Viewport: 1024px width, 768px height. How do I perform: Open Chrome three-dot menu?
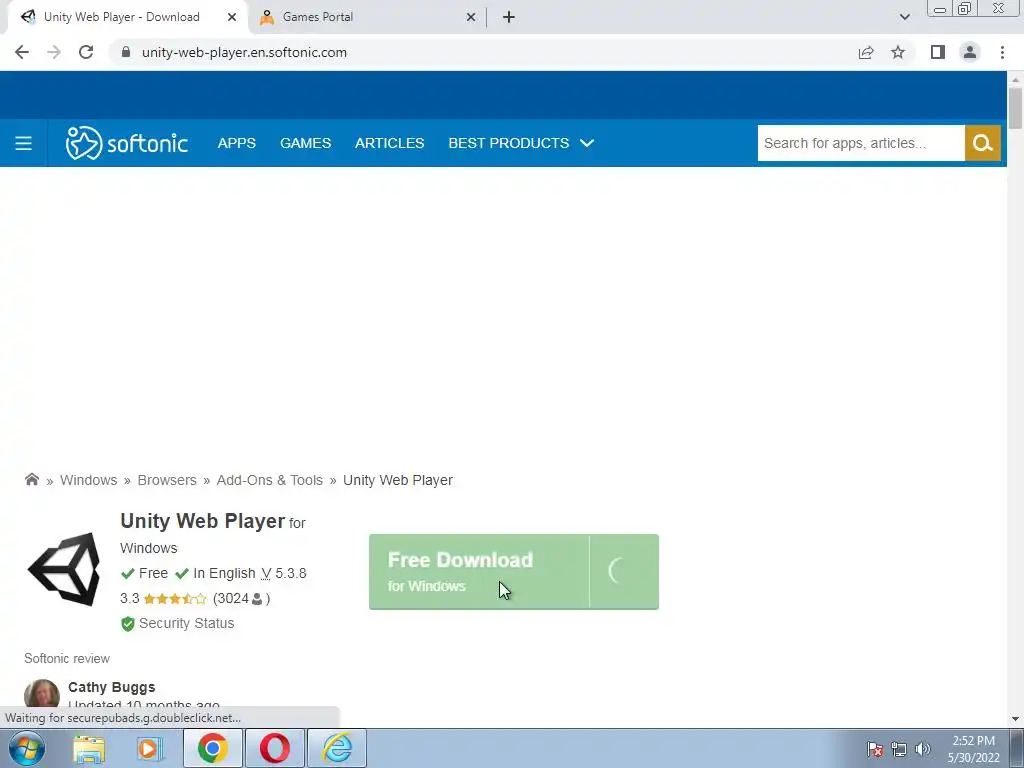1002,52
